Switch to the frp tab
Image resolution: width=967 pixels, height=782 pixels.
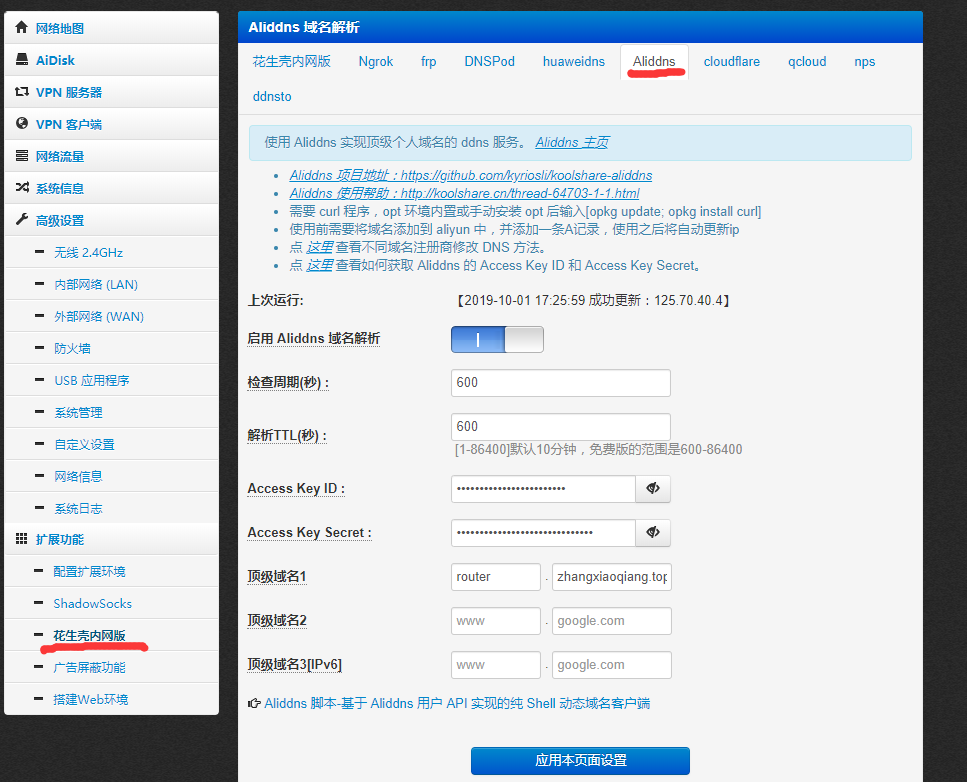coord(429,62)
